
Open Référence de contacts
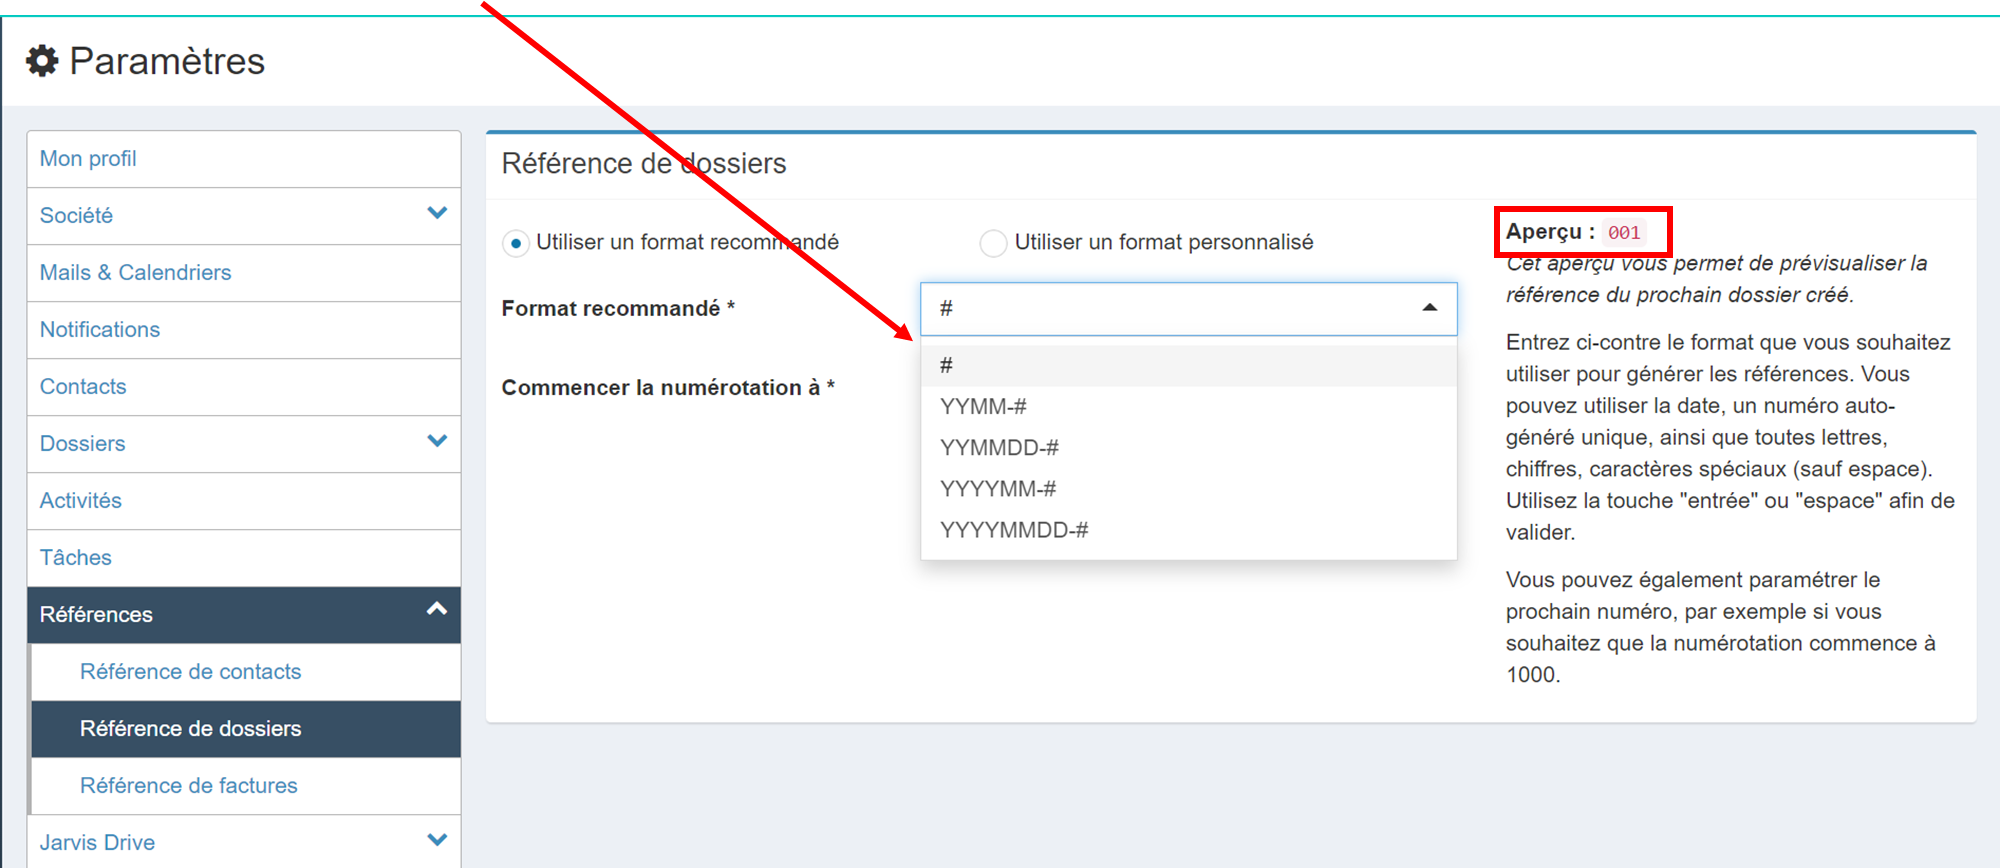pyautogui.click(x=190, y=671)
